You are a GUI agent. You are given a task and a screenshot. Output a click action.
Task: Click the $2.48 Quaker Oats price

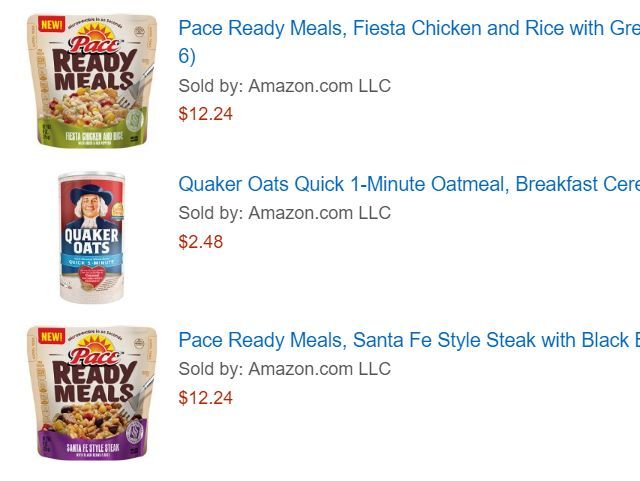[201, 242]
